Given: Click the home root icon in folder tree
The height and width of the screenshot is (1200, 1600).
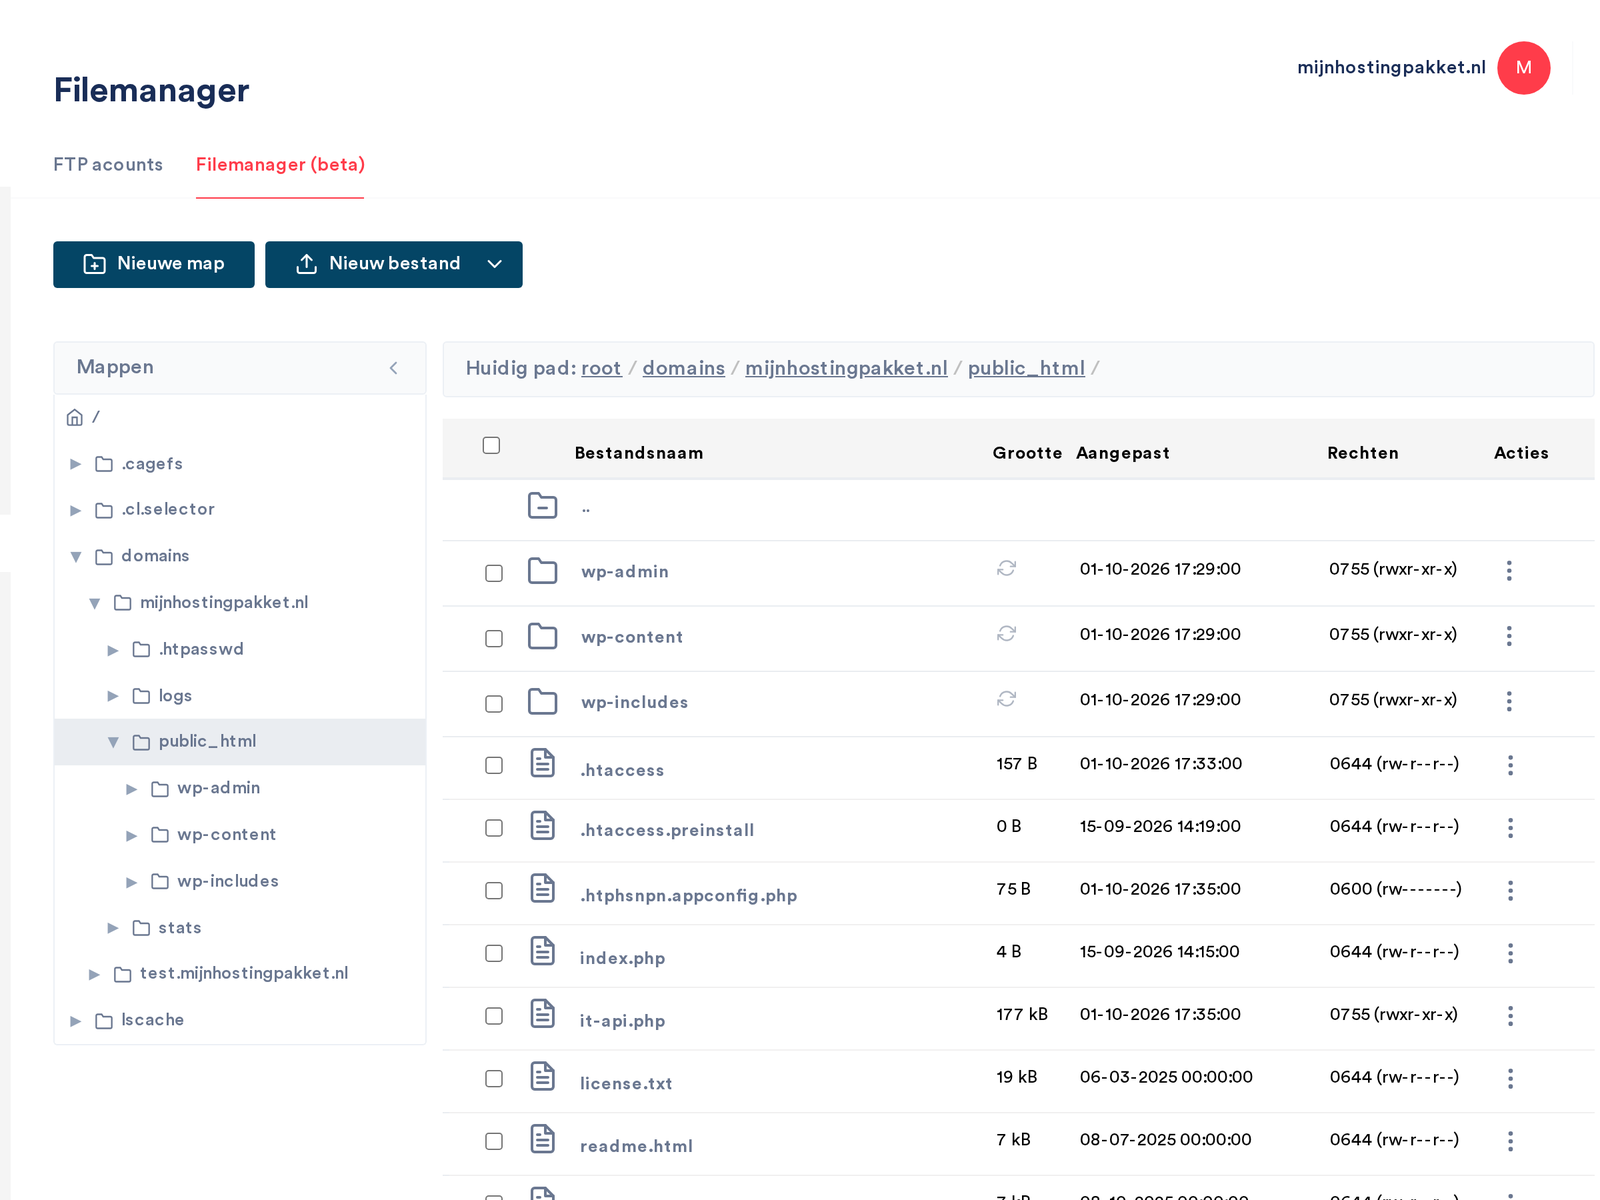Looking at the screenshot, I should (74, 417).
